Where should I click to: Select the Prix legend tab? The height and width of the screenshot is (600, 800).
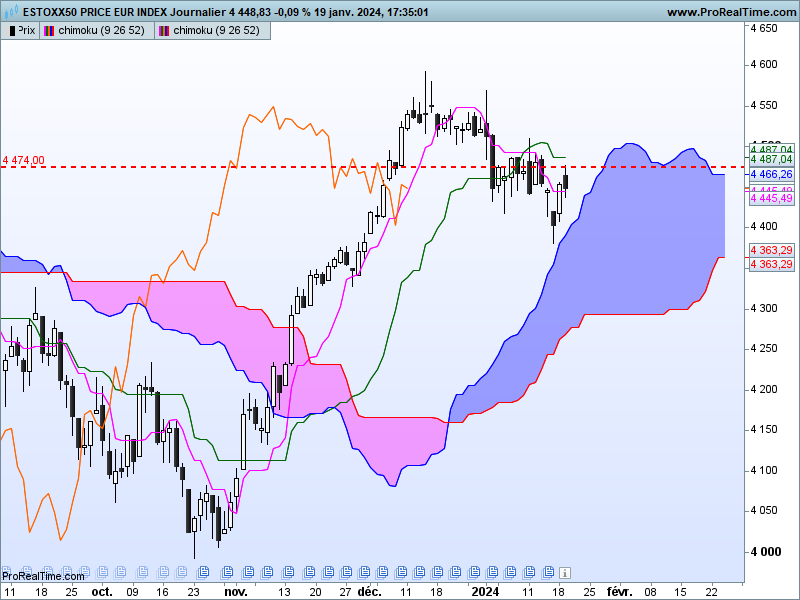click(20, 31)
